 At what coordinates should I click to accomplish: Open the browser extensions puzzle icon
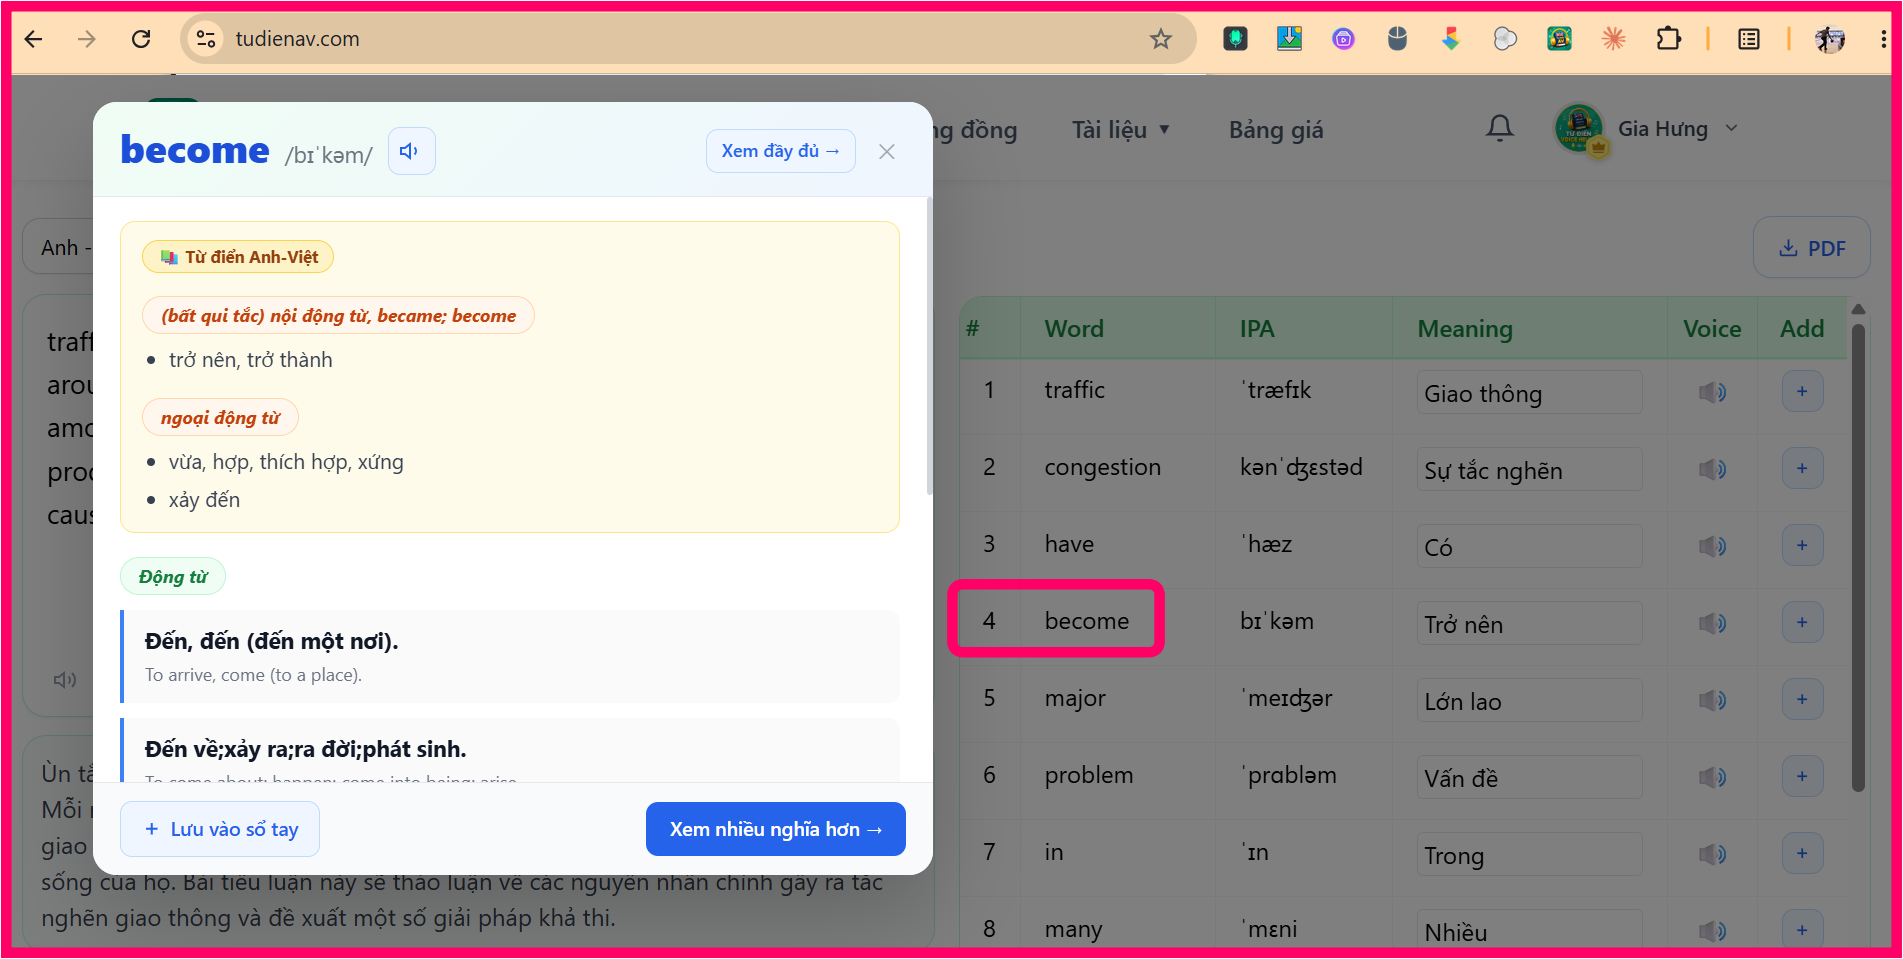tap(1668, 39)
